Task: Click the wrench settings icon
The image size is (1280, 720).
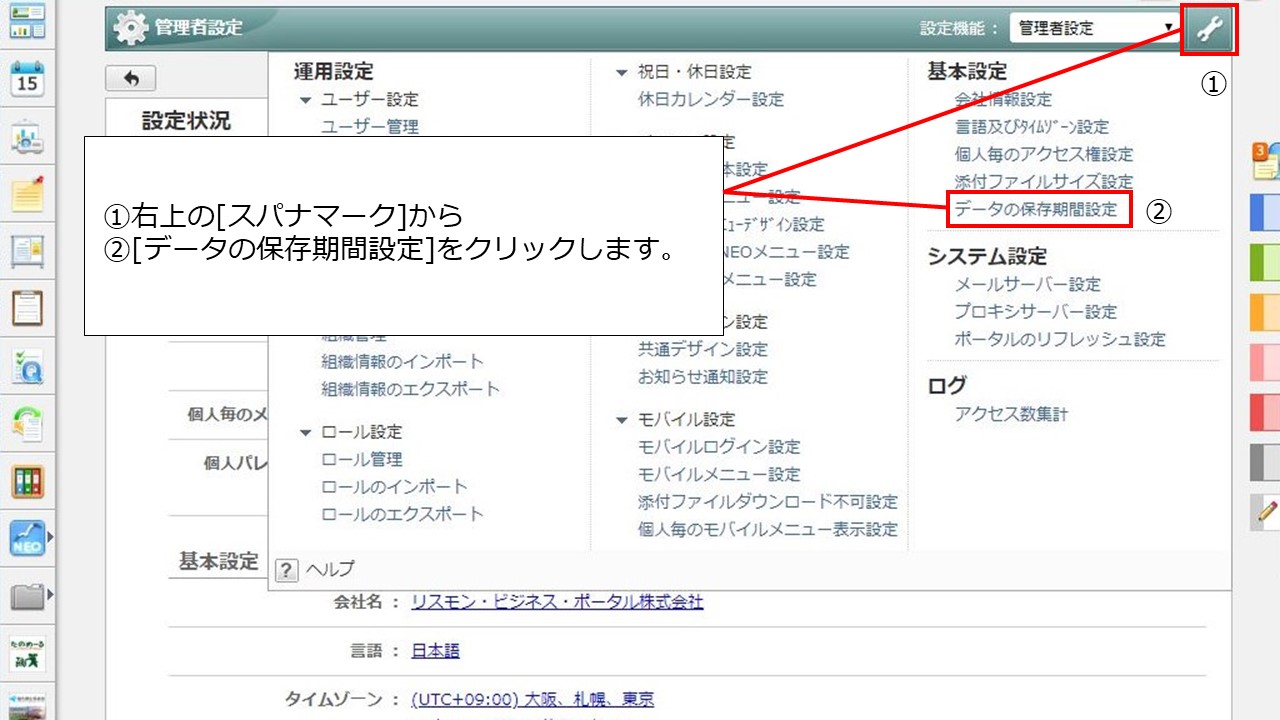Action: (1210, 29)
